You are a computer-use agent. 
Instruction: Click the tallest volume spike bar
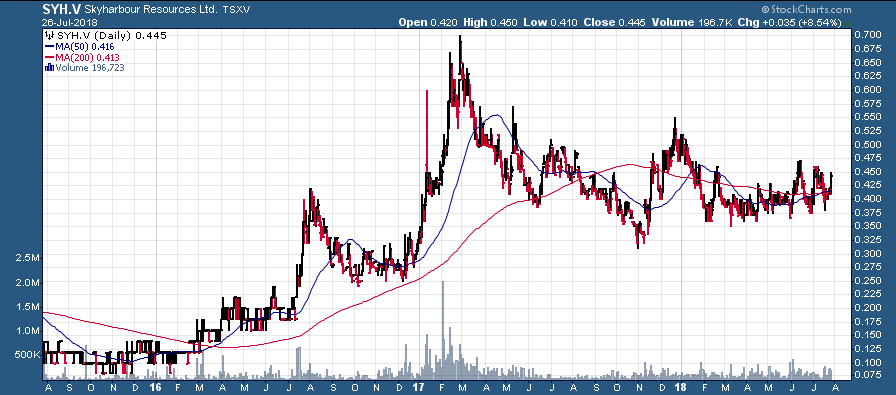tap(442, 330)
